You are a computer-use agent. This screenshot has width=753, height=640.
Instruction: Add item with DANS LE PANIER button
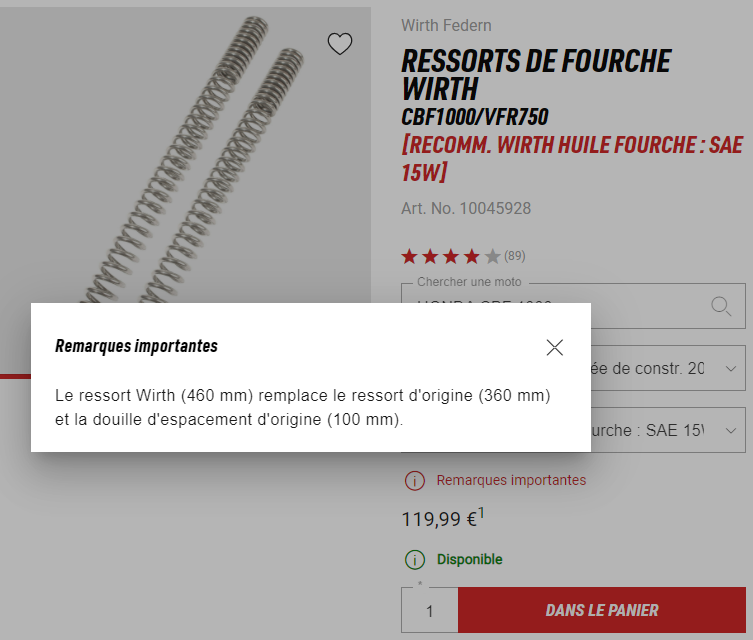click(602, 610)
